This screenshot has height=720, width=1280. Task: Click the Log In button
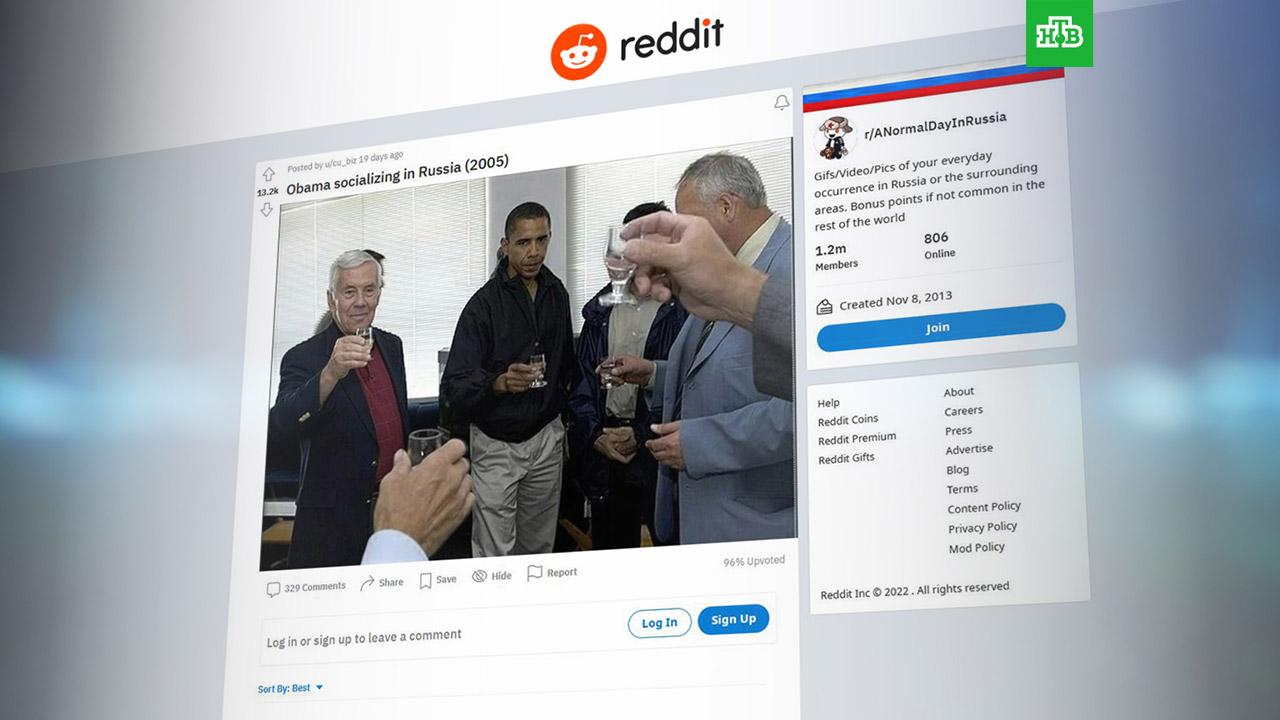(659, 623)
